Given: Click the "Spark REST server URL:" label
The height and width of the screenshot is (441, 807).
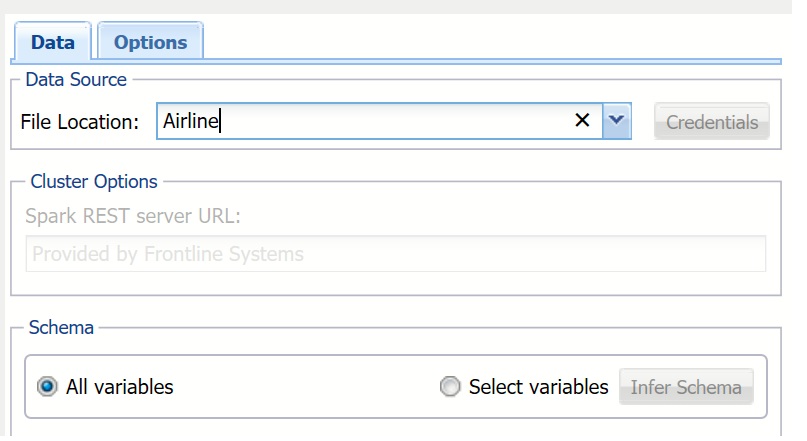Looking at the screenshot, I should point(133,216).
